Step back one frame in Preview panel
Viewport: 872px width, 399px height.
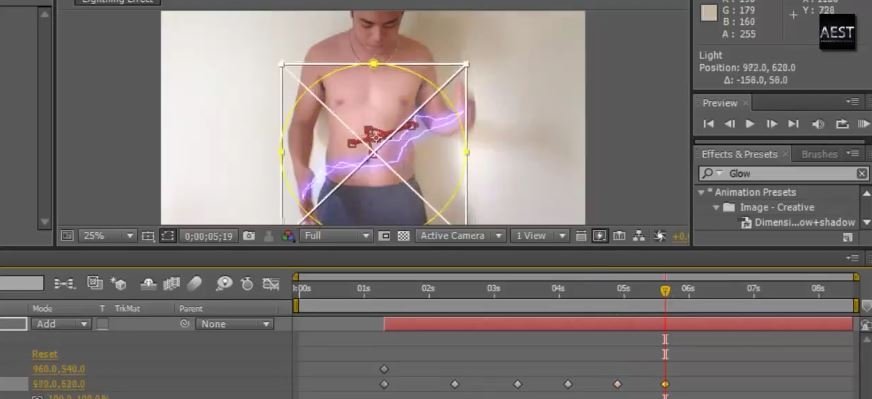(730, 124)
